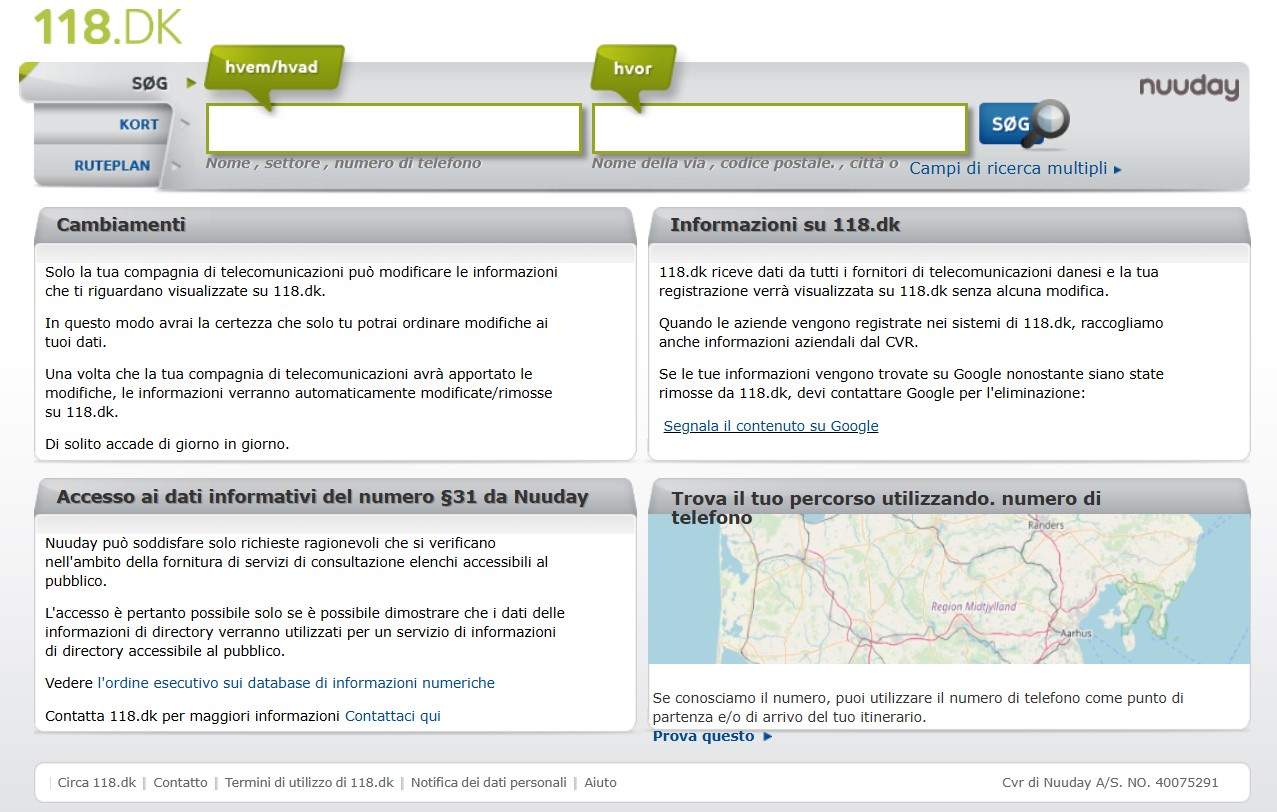Click the SØG magnifier search button
Viewport: 1277px width, 812px height.
pos(1023,125)
